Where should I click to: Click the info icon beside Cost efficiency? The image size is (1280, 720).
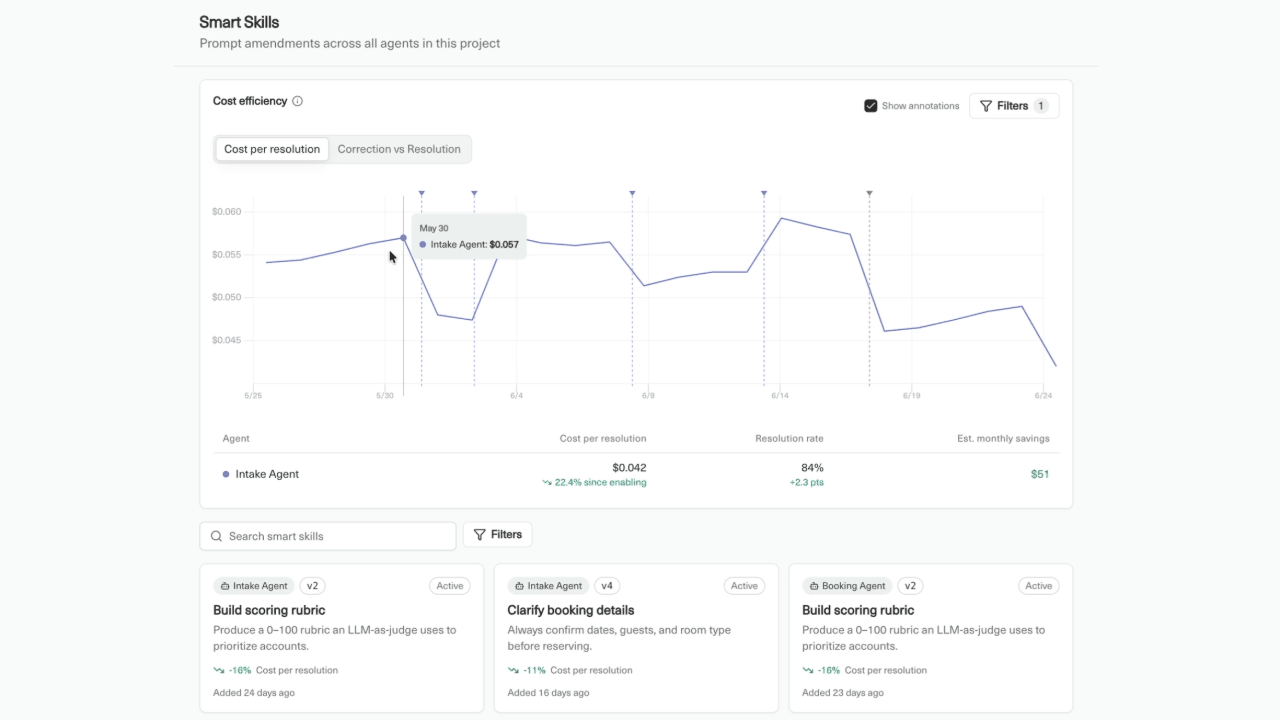click(297, 101)
